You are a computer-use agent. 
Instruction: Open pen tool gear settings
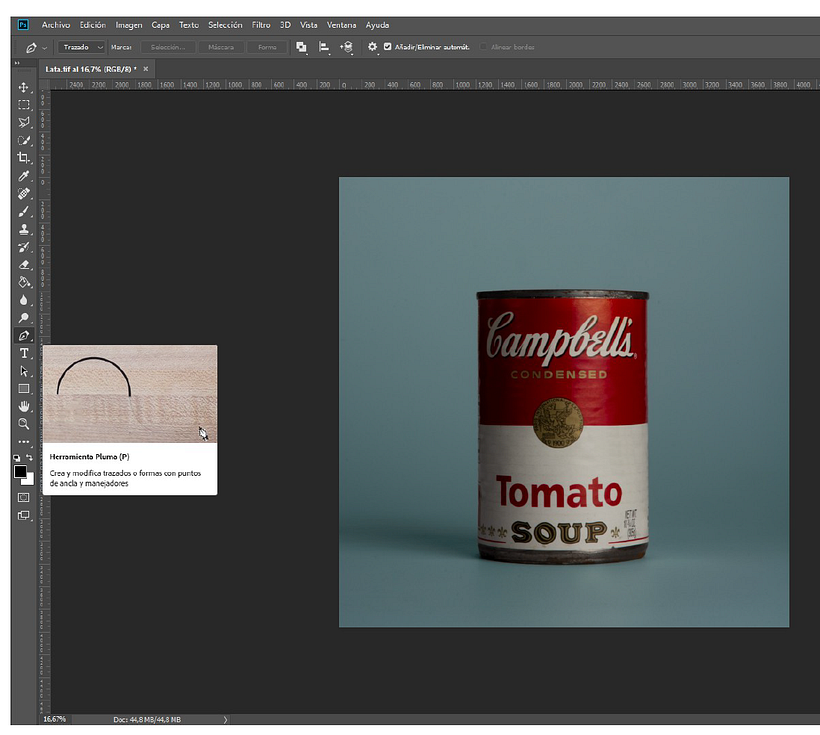tap(372, 47)
